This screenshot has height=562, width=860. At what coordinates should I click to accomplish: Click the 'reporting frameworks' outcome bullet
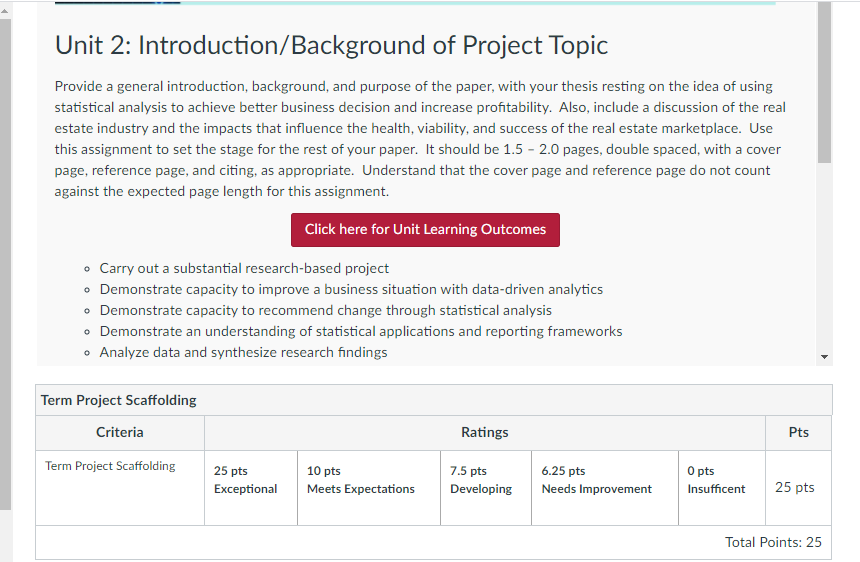361,331
